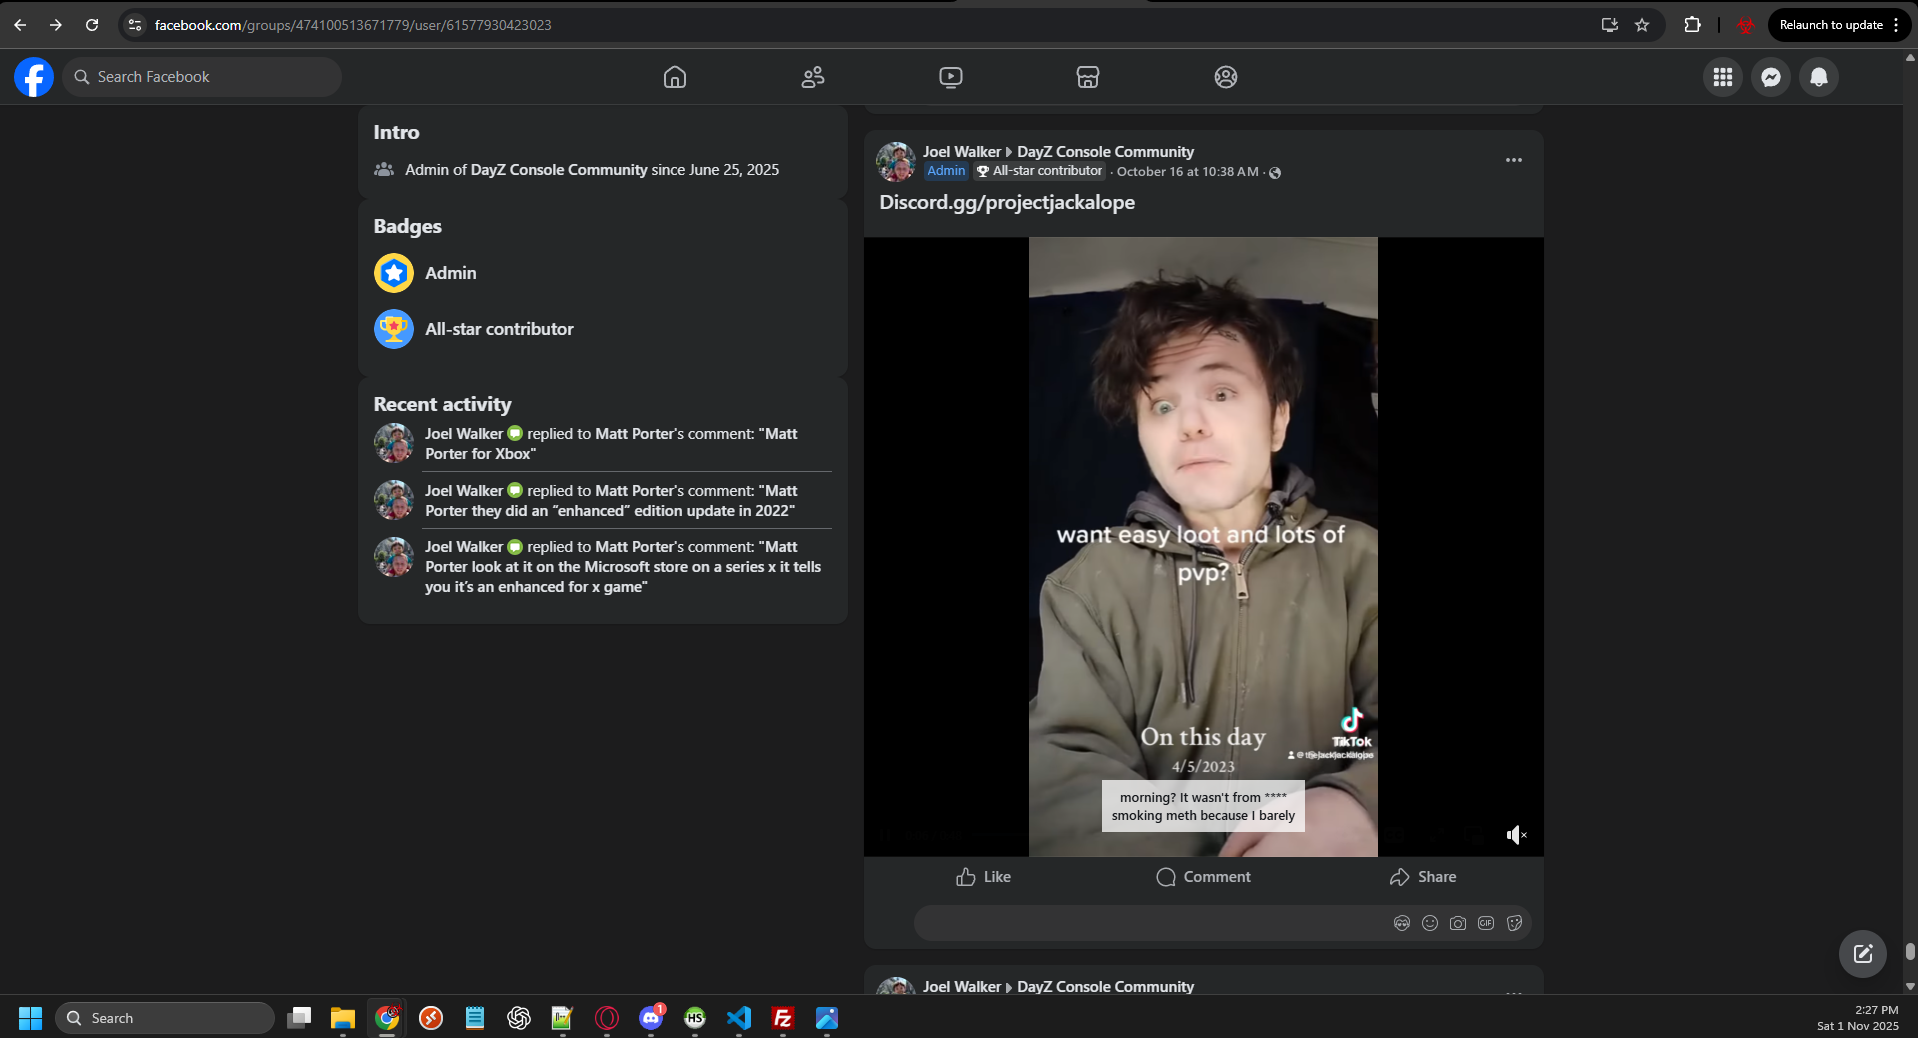Open Facebook Home feed icon
Screen dimensions: 1918x1038
675,77
